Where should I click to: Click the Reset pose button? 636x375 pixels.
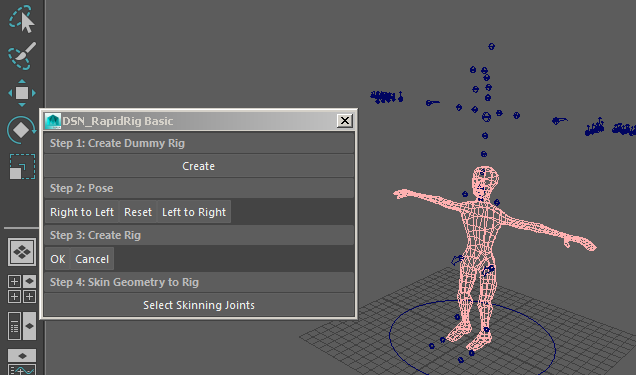click(138, 212)
